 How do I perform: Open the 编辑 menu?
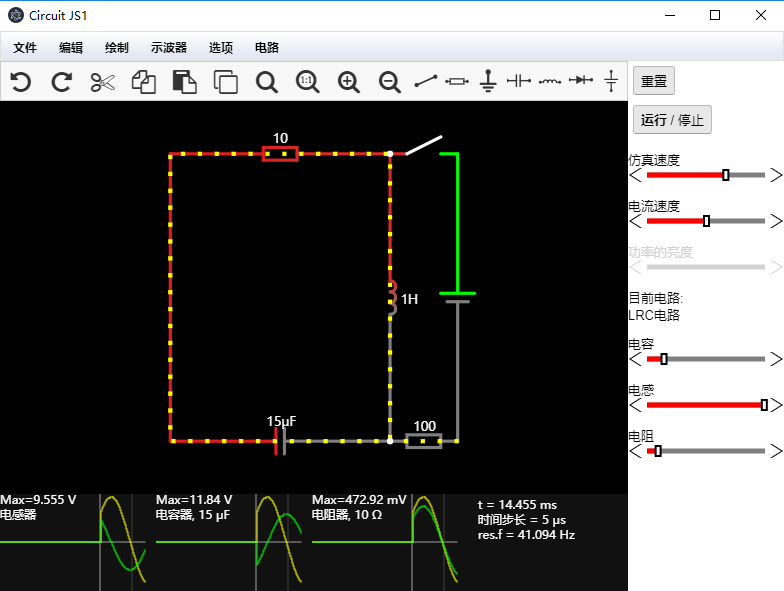click(71, 48)
